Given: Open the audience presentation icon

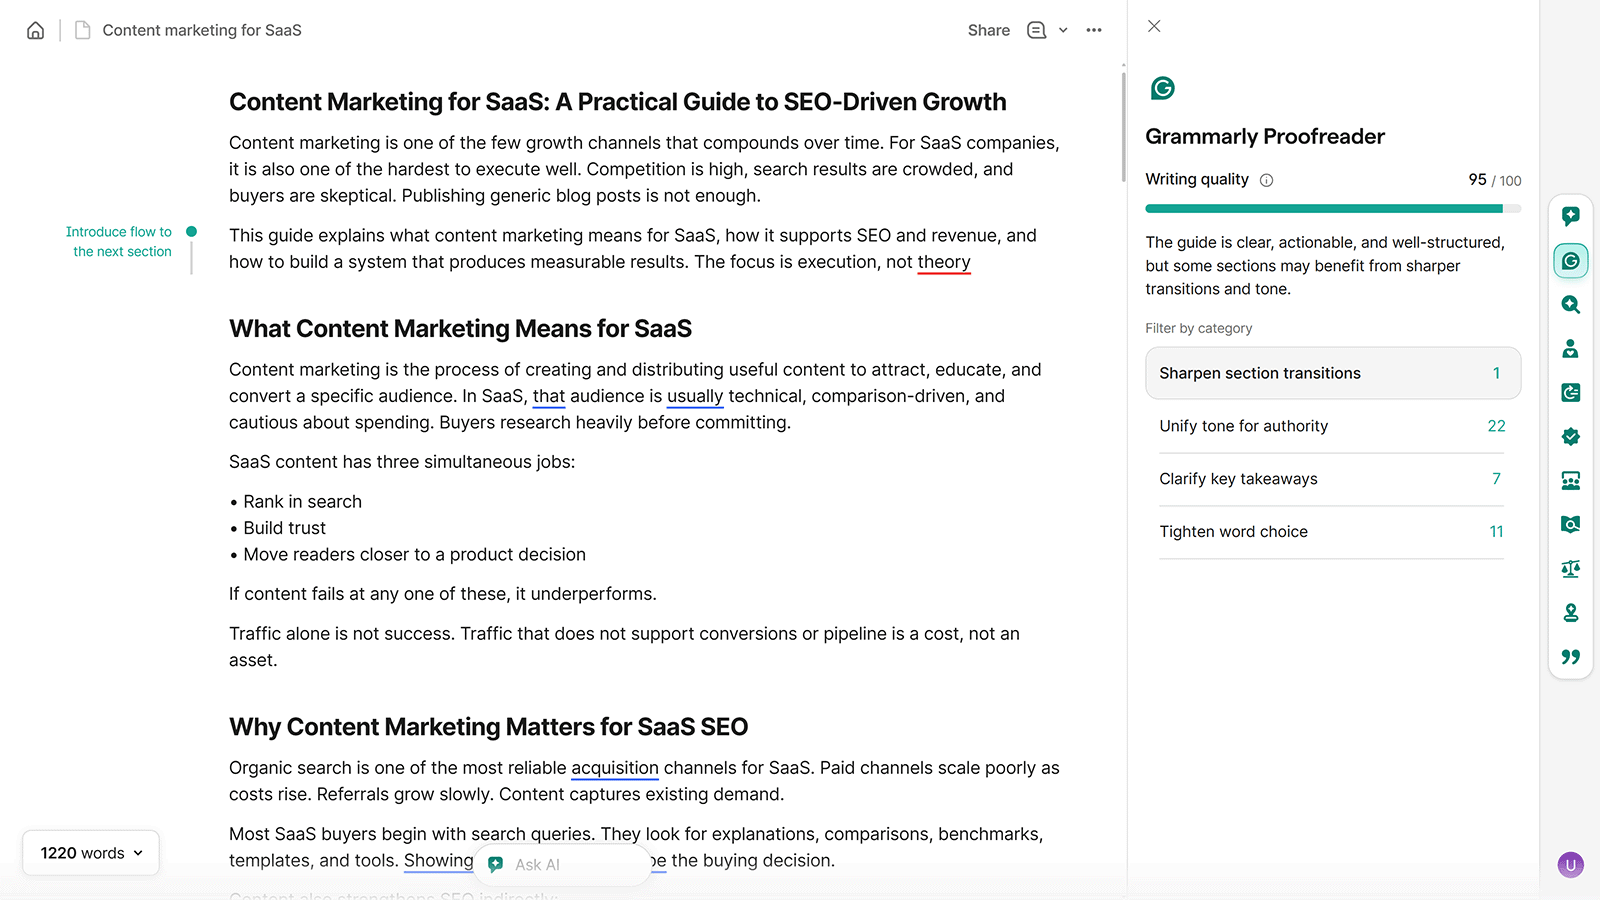Looking at the screenshot, I should tap(1570, 480).
